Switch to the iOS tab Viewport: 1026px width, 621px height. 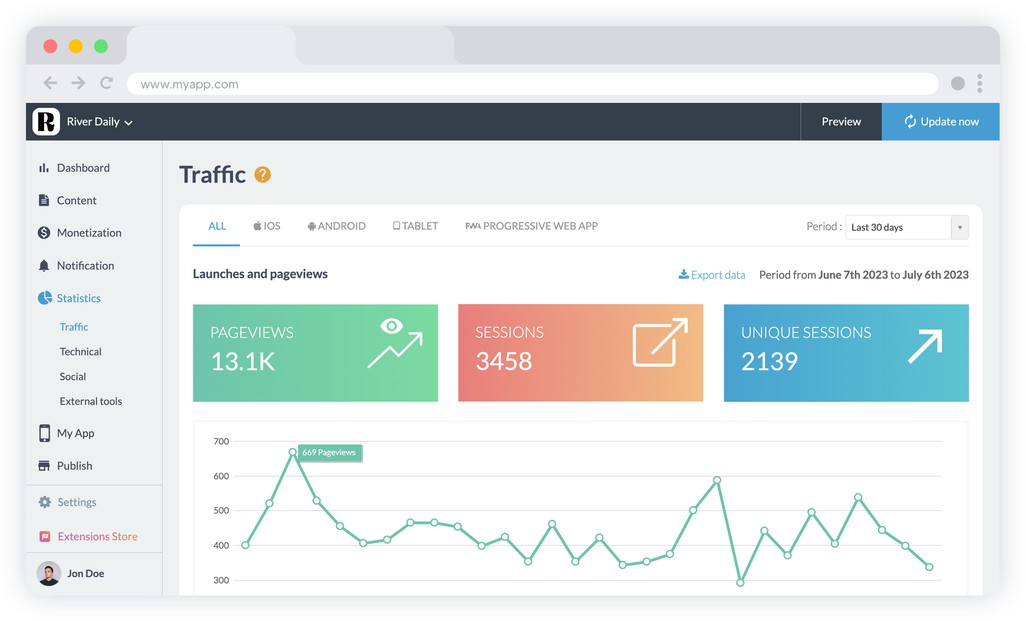267,226
